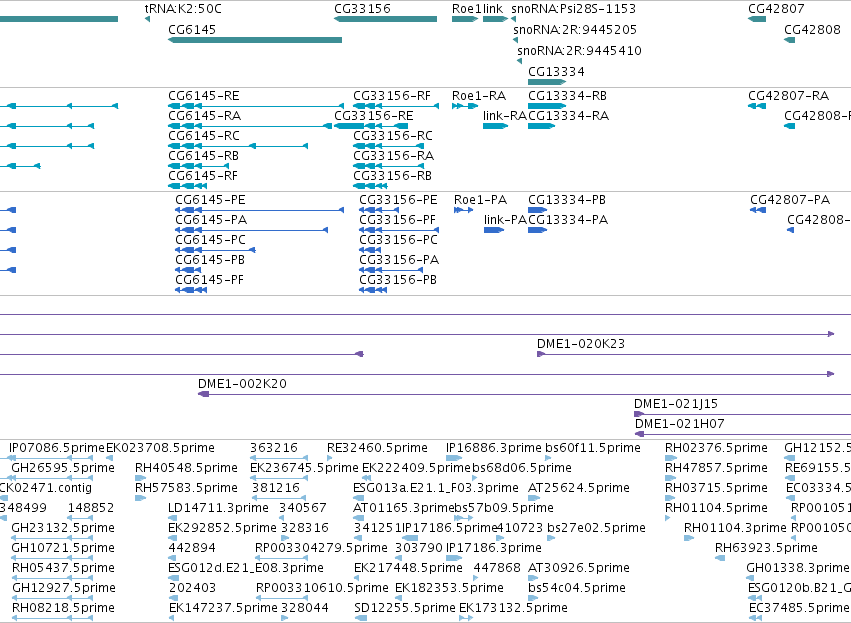Pick protein CG6145-PE

click(259, 210)
